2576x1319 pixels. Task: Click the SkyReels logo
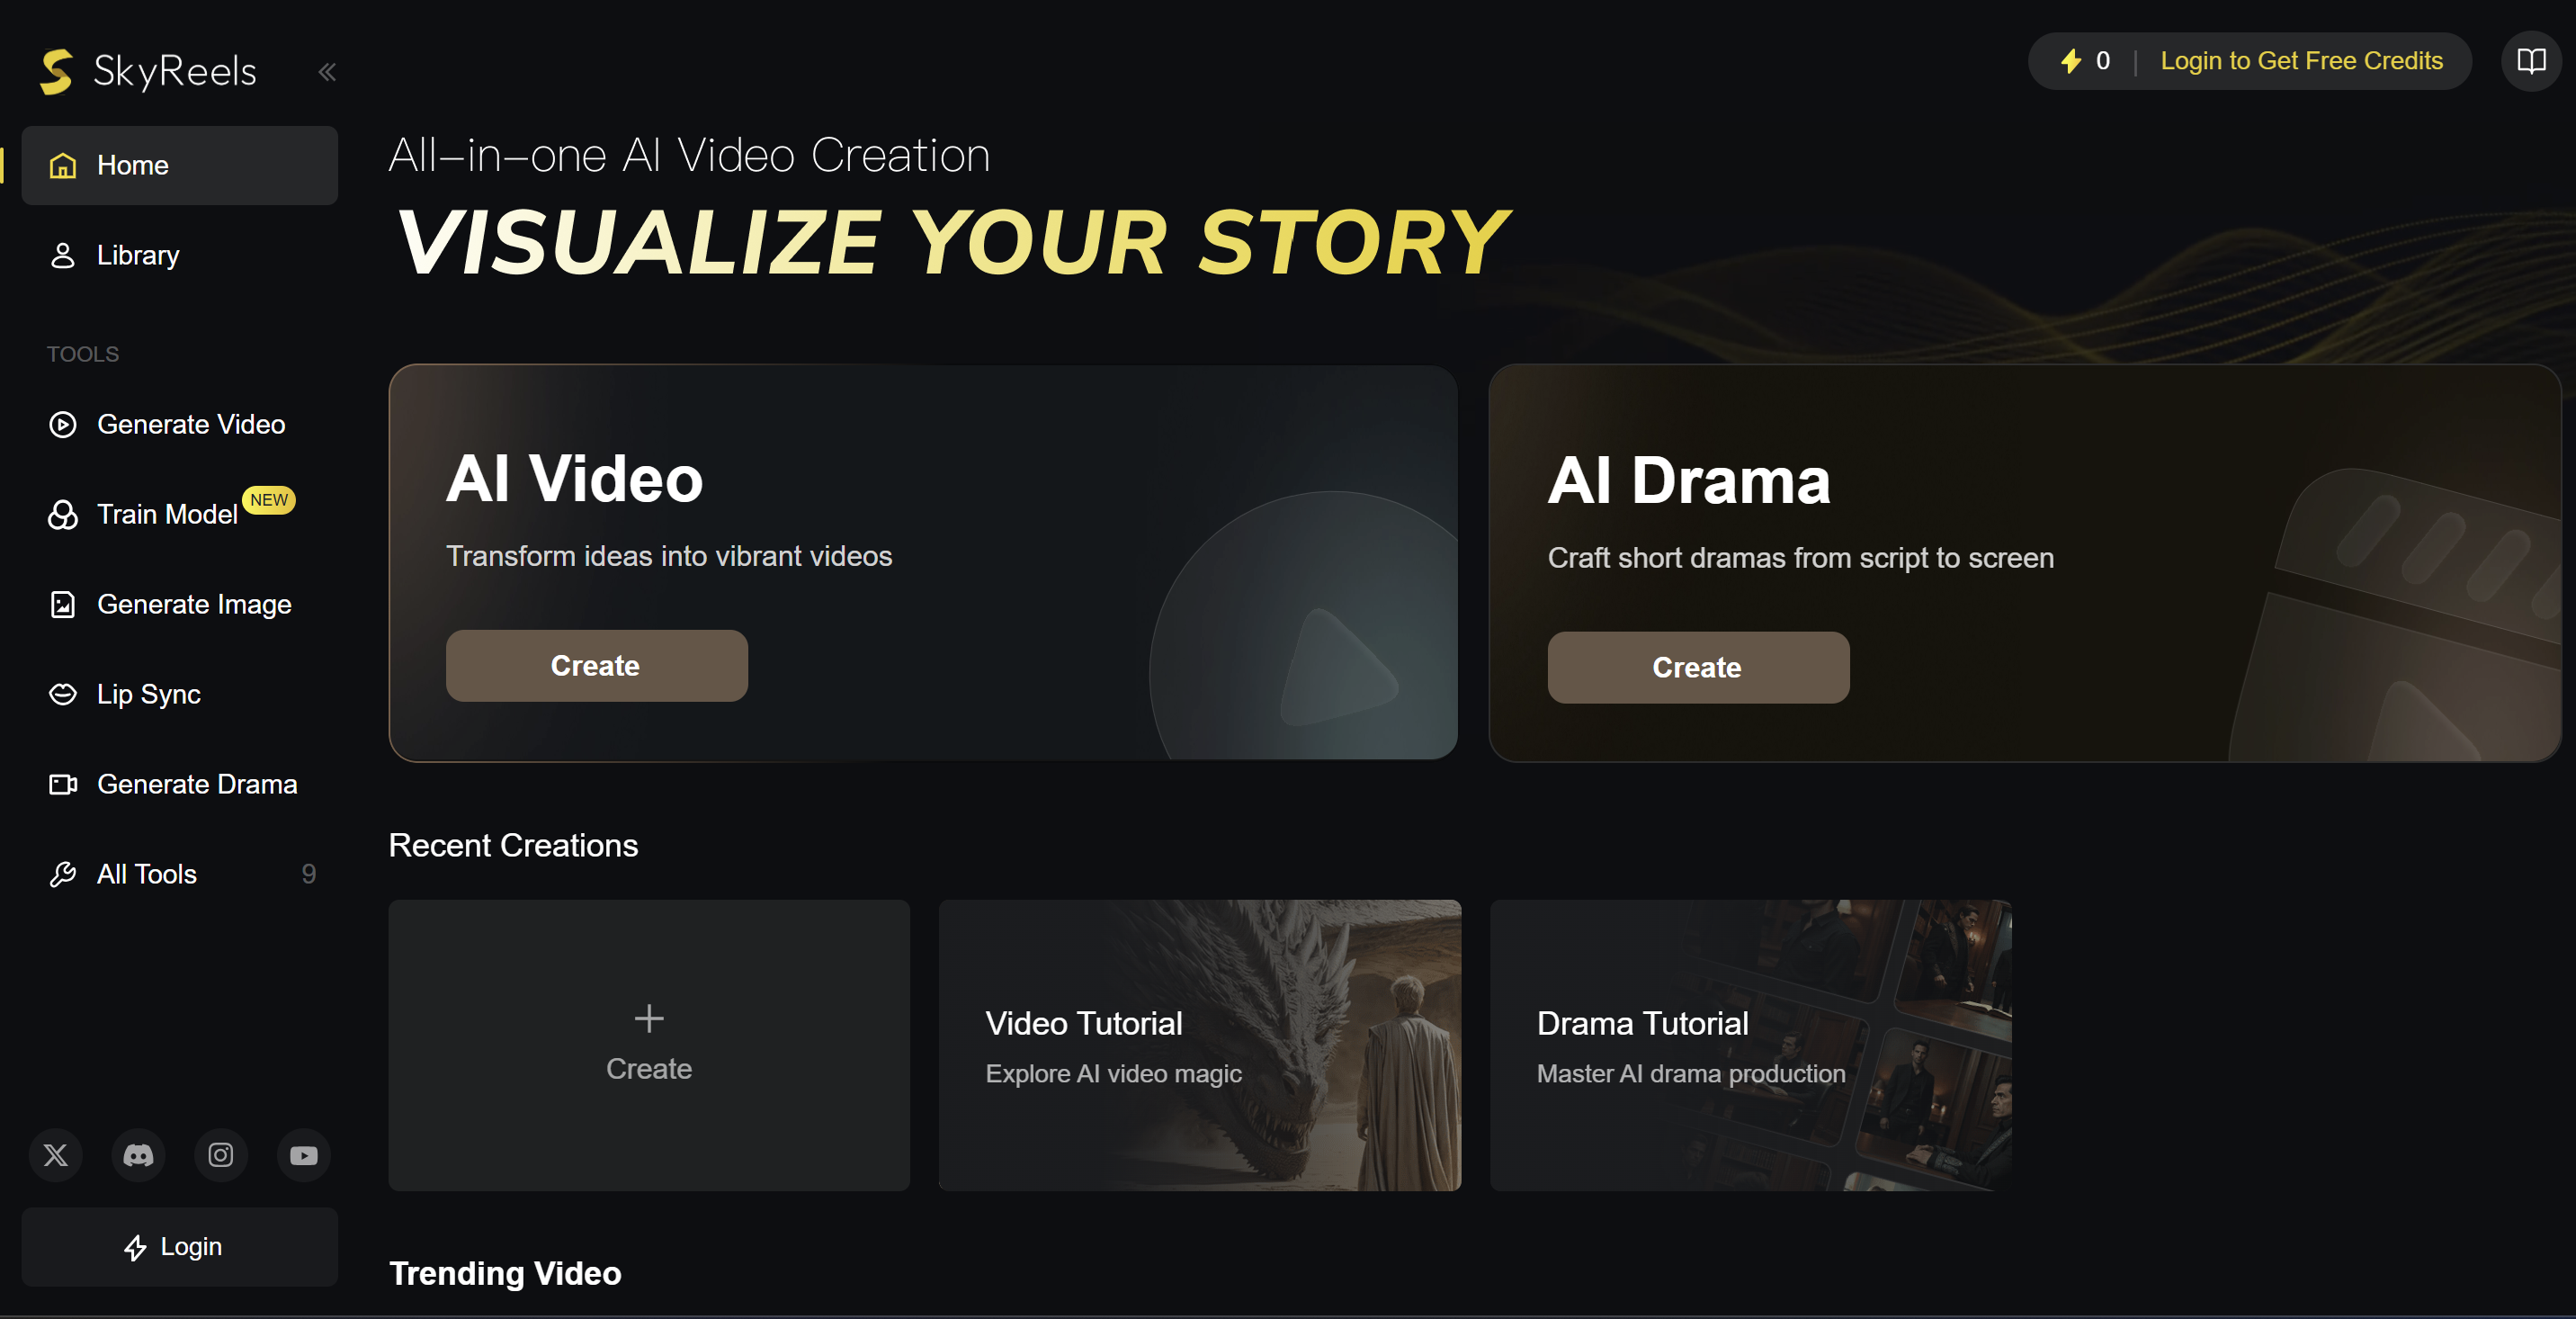(148, 71)
